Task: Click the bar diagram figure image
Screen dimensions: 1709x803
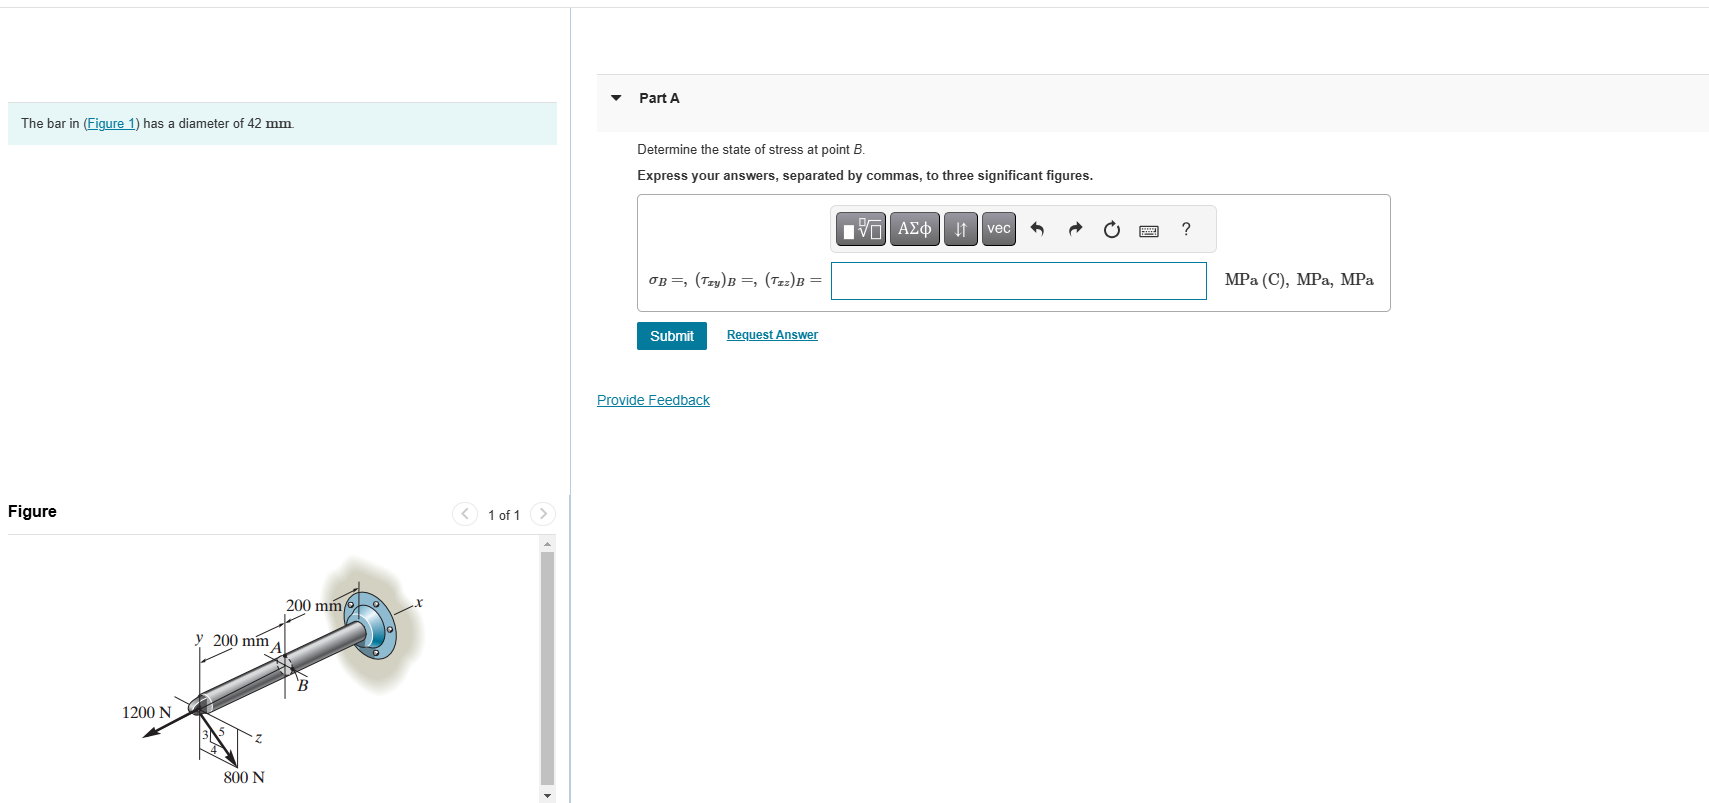Action: pos(273,670)
